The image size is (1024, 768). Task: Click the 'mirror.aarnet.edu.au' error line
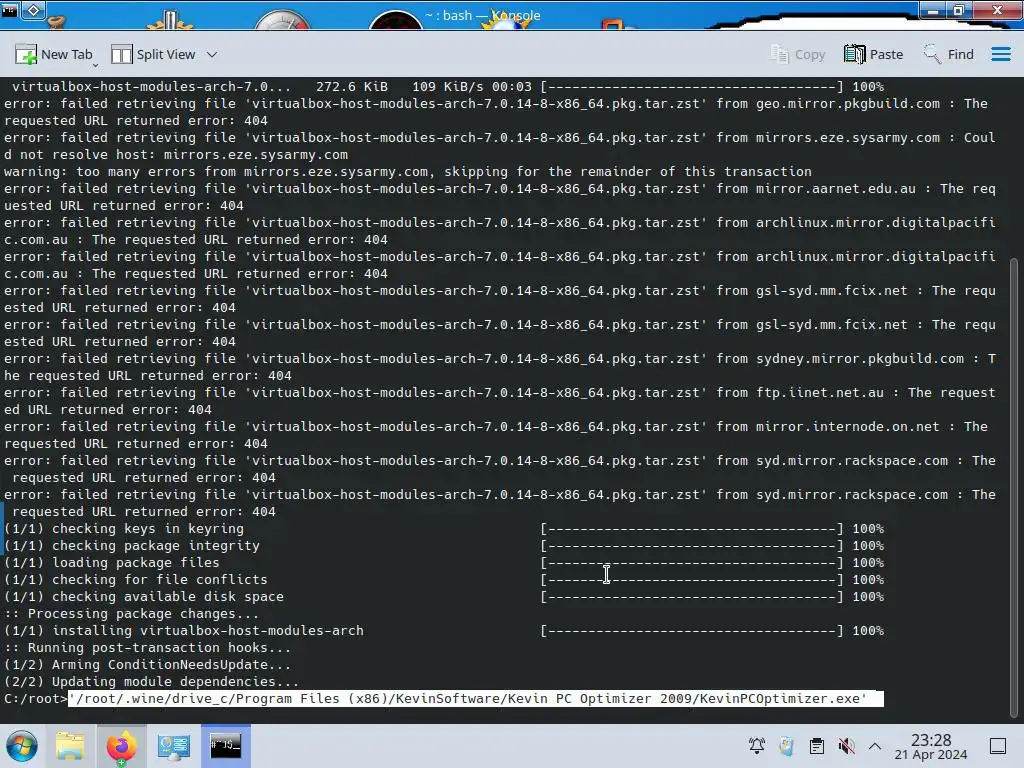pos(500,197)
